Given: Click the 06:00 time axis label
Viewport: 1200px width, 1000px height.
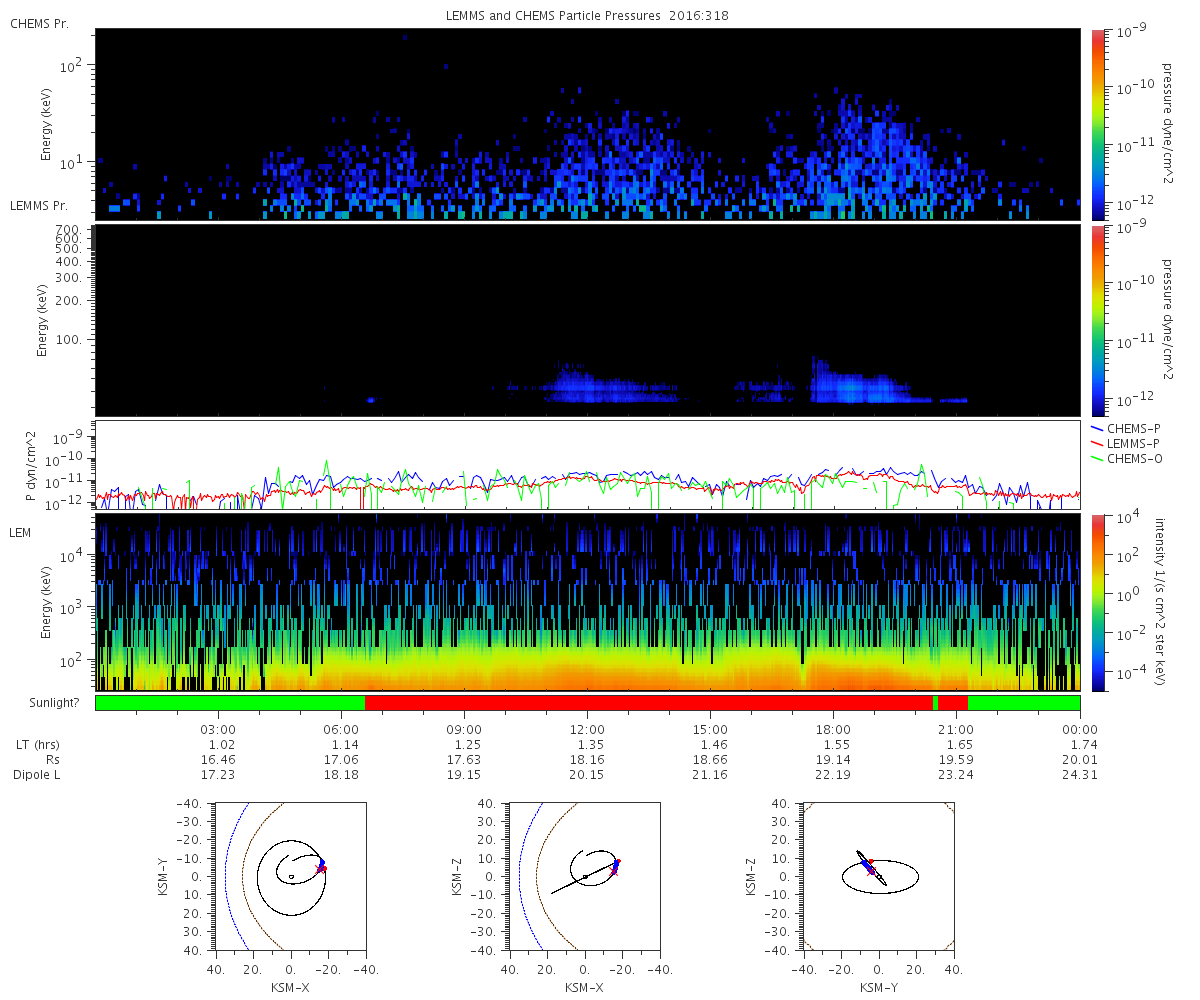Looking at the screenshot, I should [x=341, y=729].
